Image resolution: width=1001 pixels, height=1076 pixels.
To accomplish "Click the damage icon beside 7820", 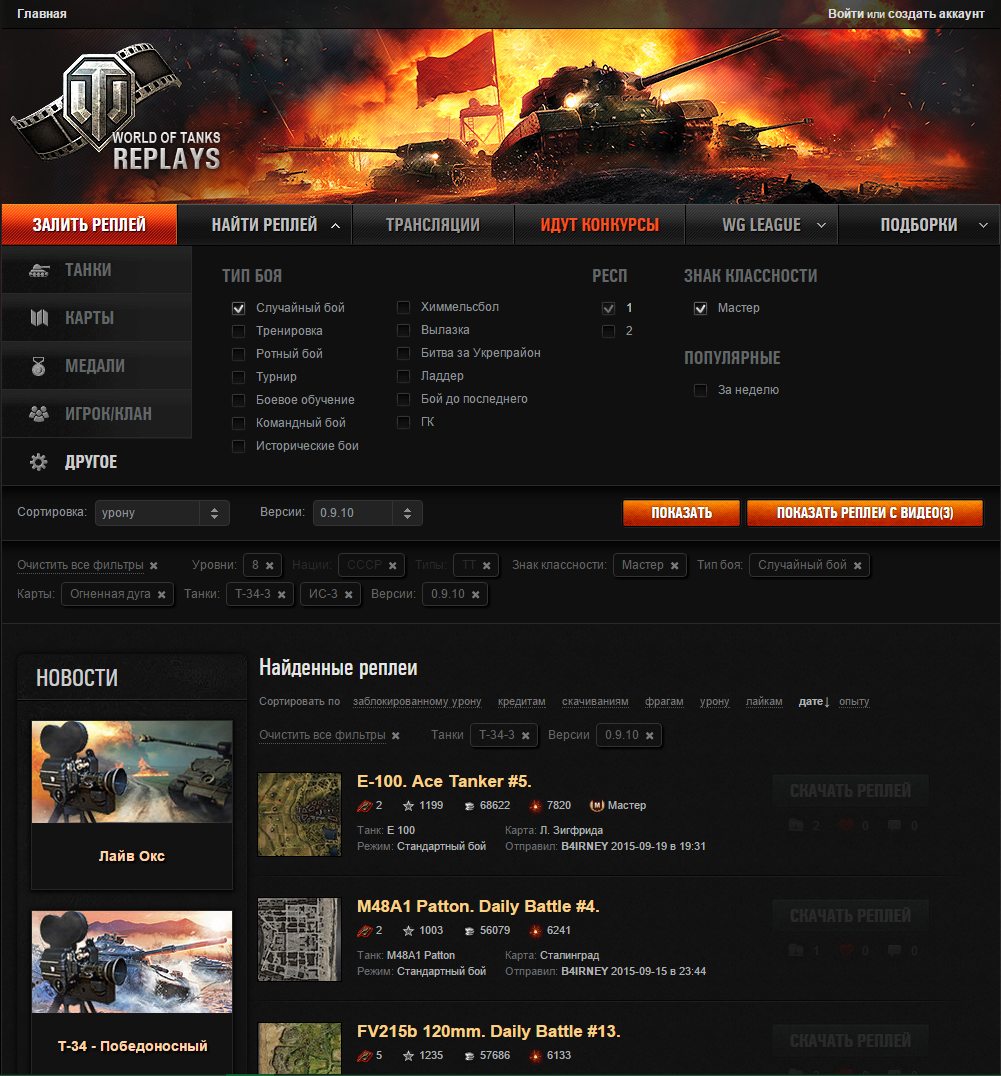I will point(535,806).
